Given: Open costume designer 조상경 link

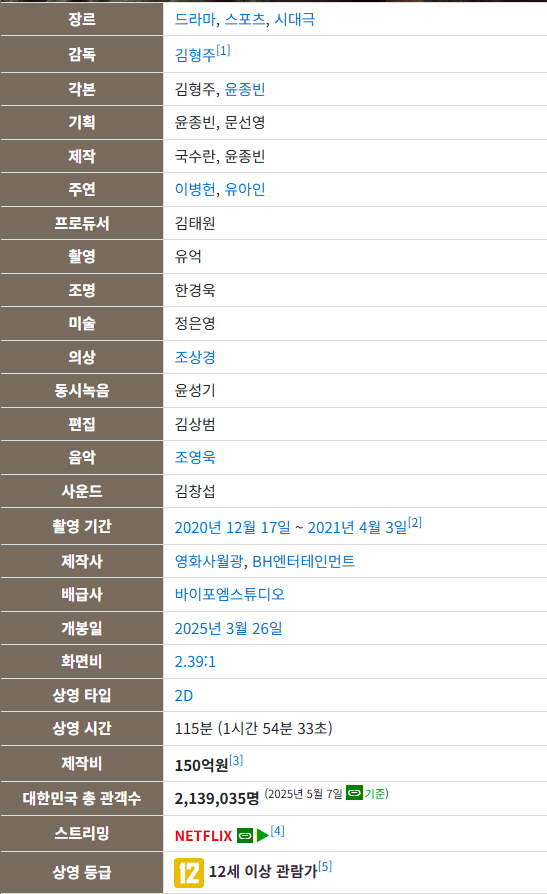Looking at the screenshot, I should click(x=195, y=357).
